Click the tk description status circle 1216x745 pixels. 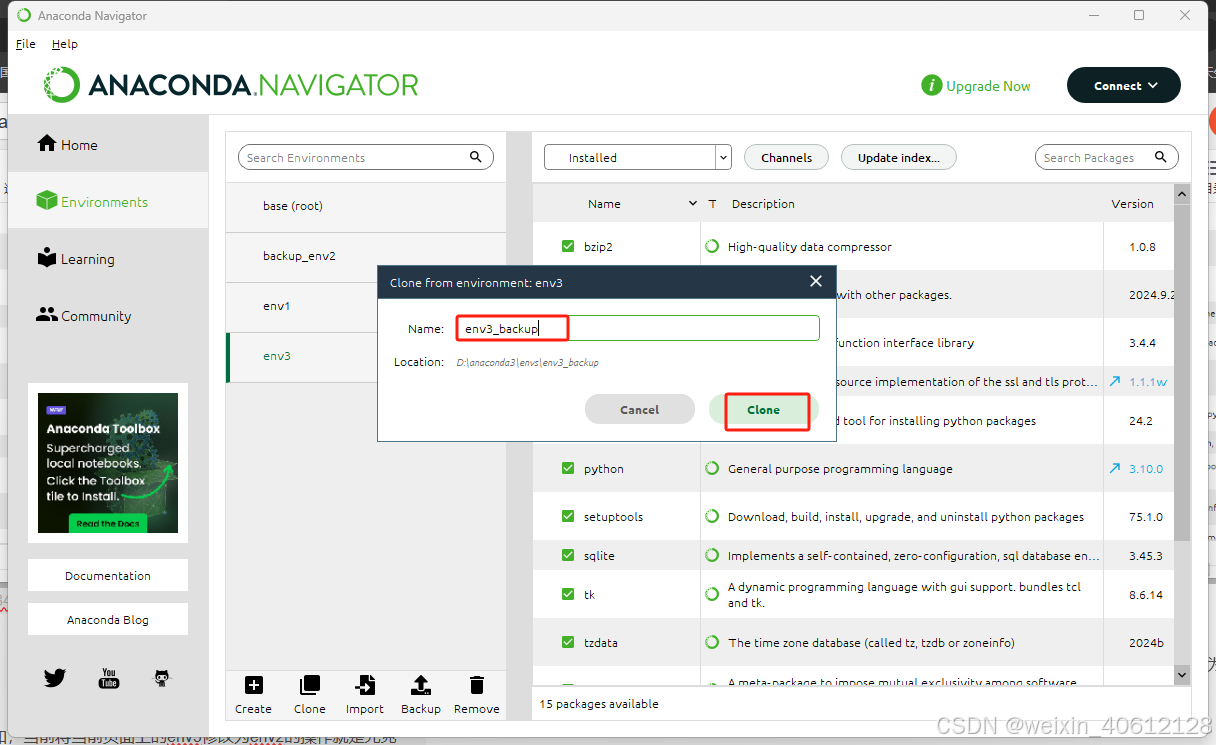point(712,594)
